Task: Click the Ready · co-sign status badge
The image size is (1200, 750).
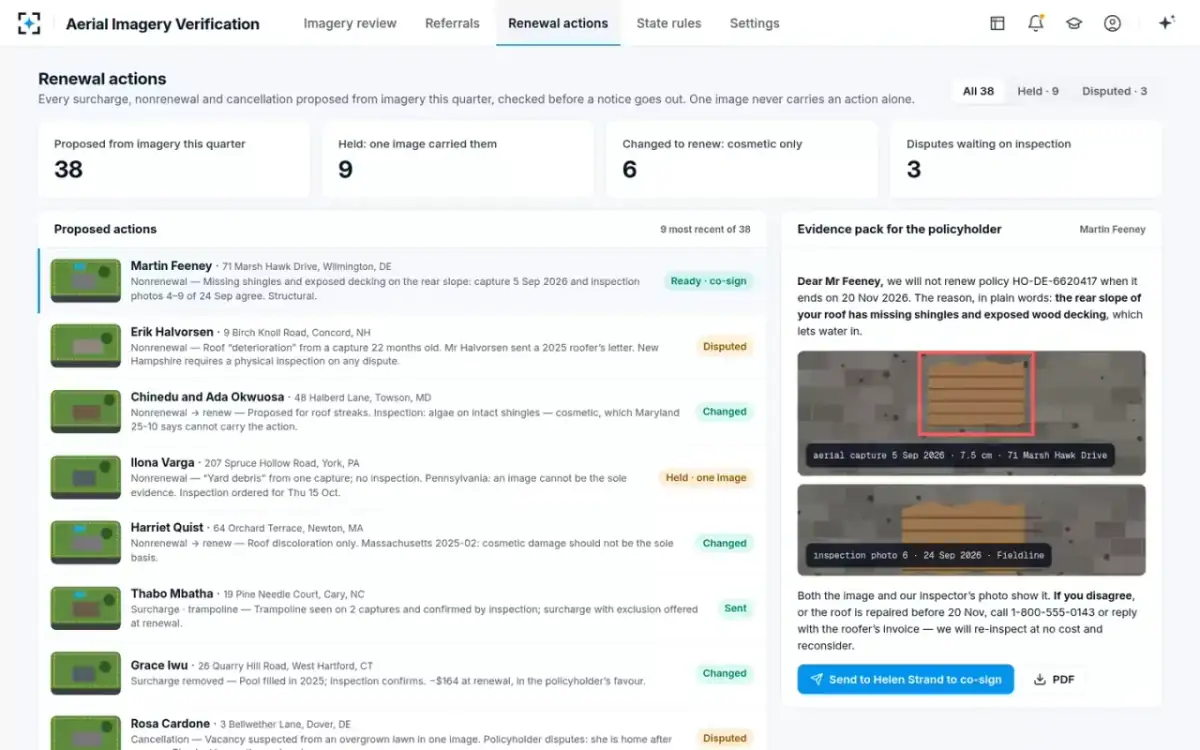Action: coord(708,281)
